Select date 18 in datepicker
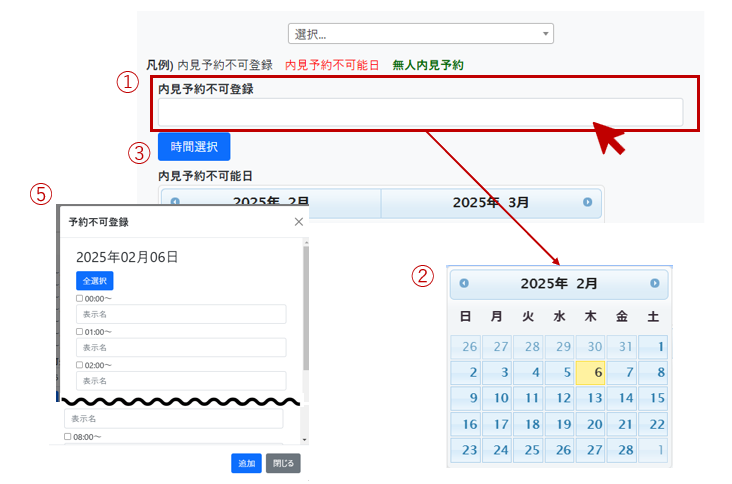Screen dimensions: 732x484 coord(528,424)
